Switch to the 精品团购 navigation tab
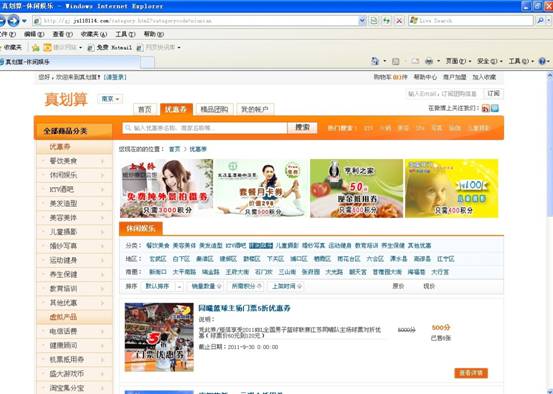The image size is (553, 394). tap(214, 109)
